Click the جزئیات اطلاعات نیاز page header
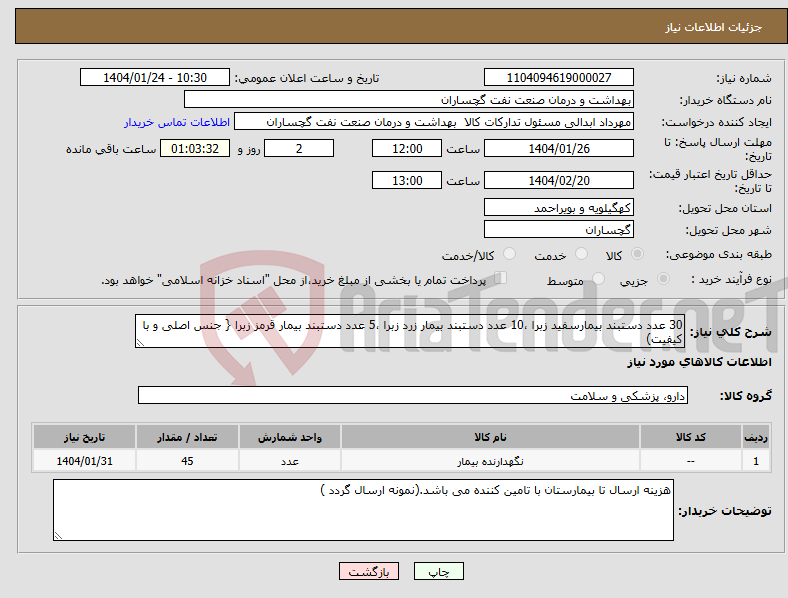 714,27
